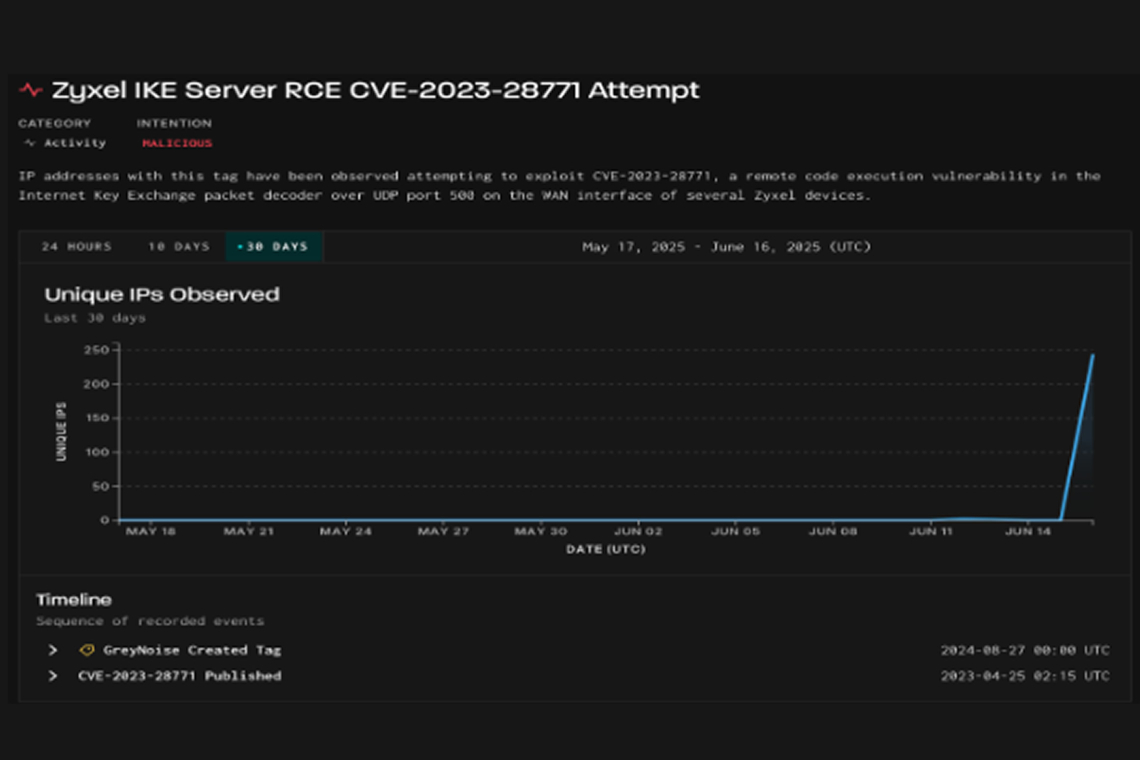This screenshot has height=760, width=1140.
Task: Click the Last 30 days subtitle
Action: [x=95, y=318]
